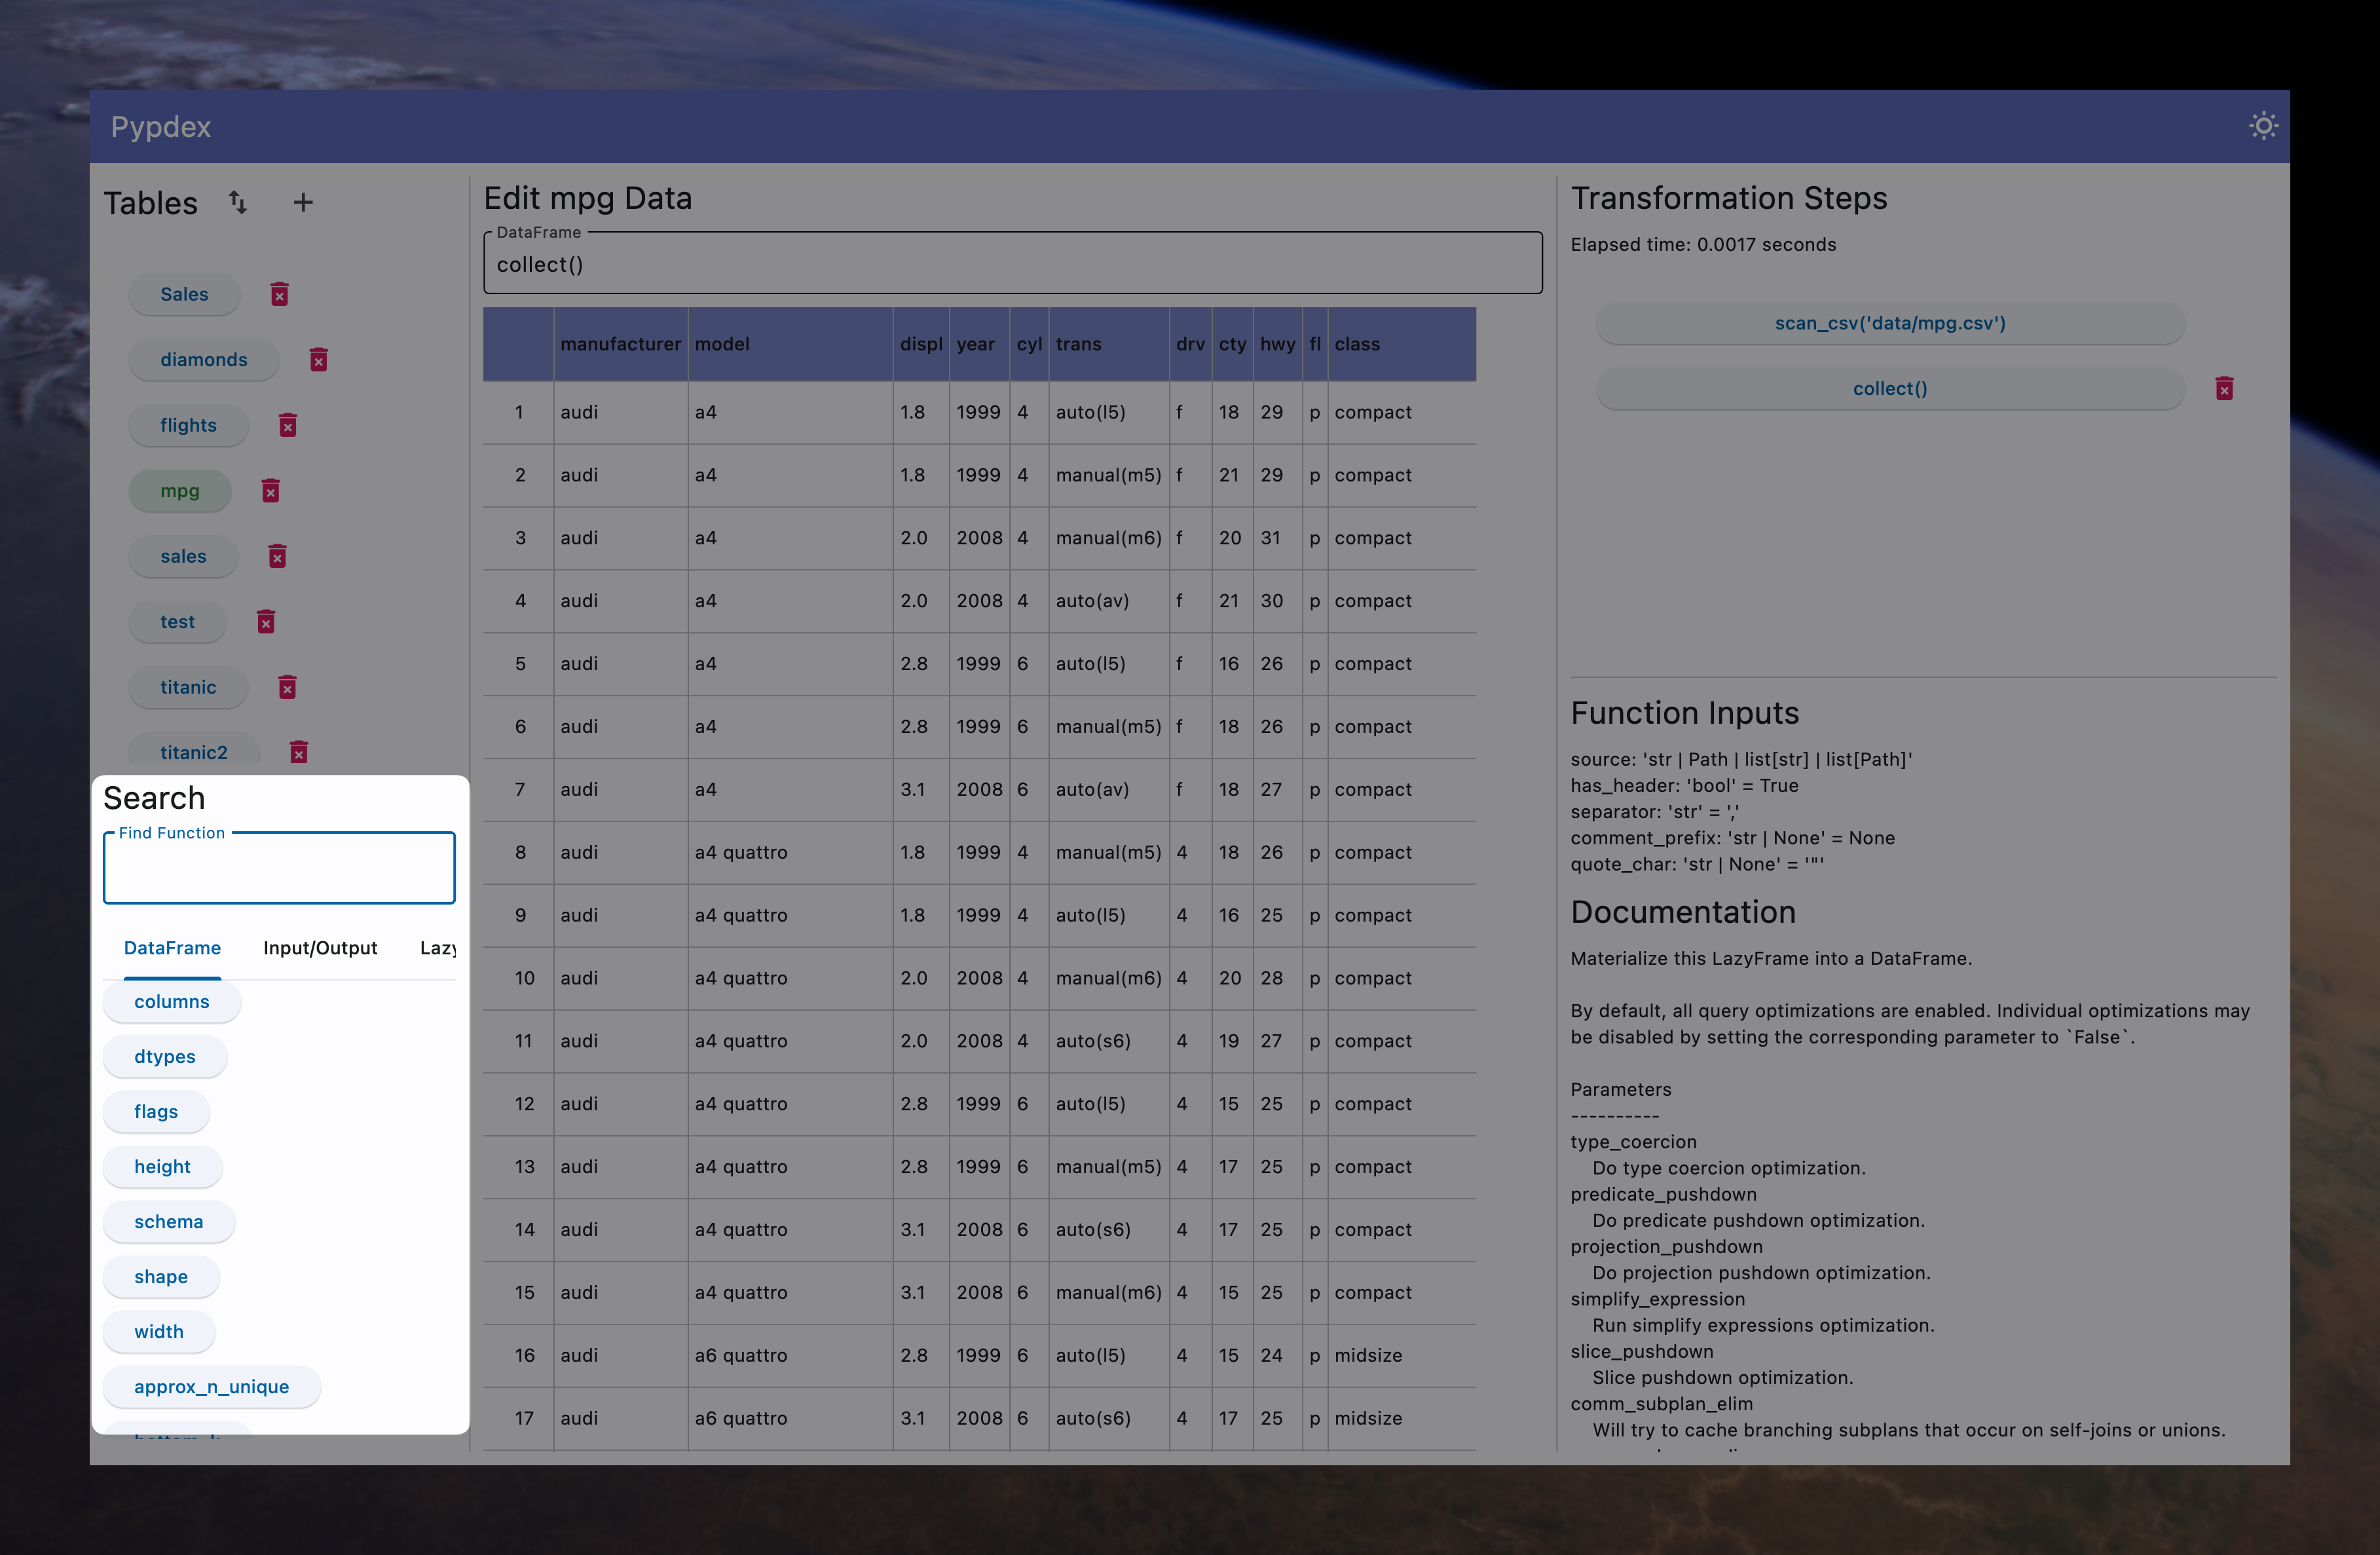Click the Find Function search field

click(x=279, y=869)
